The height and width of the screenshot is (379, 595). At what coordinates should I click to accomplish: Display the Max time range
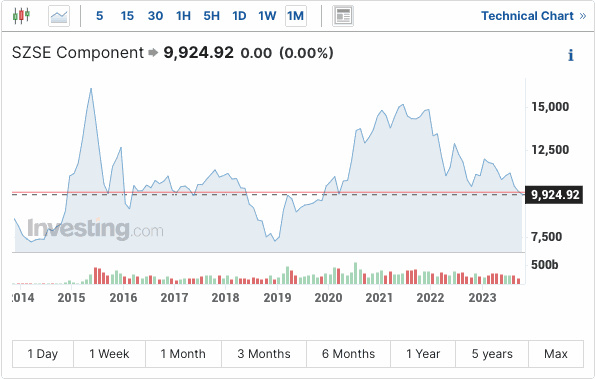click(556, 354)
